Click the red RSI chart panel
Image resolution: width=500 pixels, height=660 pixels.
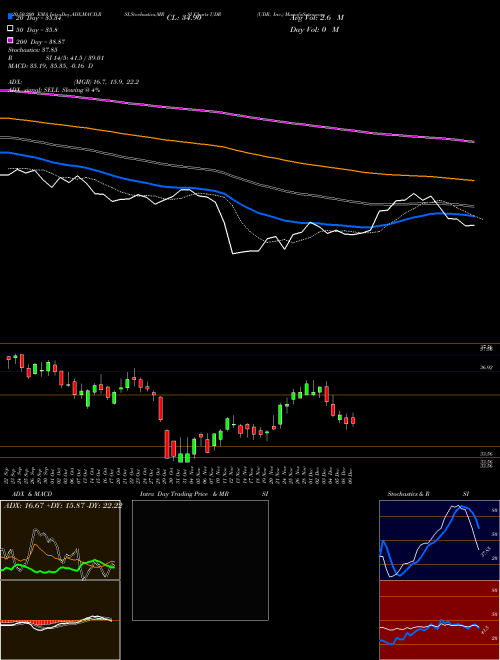pos(439,620)
